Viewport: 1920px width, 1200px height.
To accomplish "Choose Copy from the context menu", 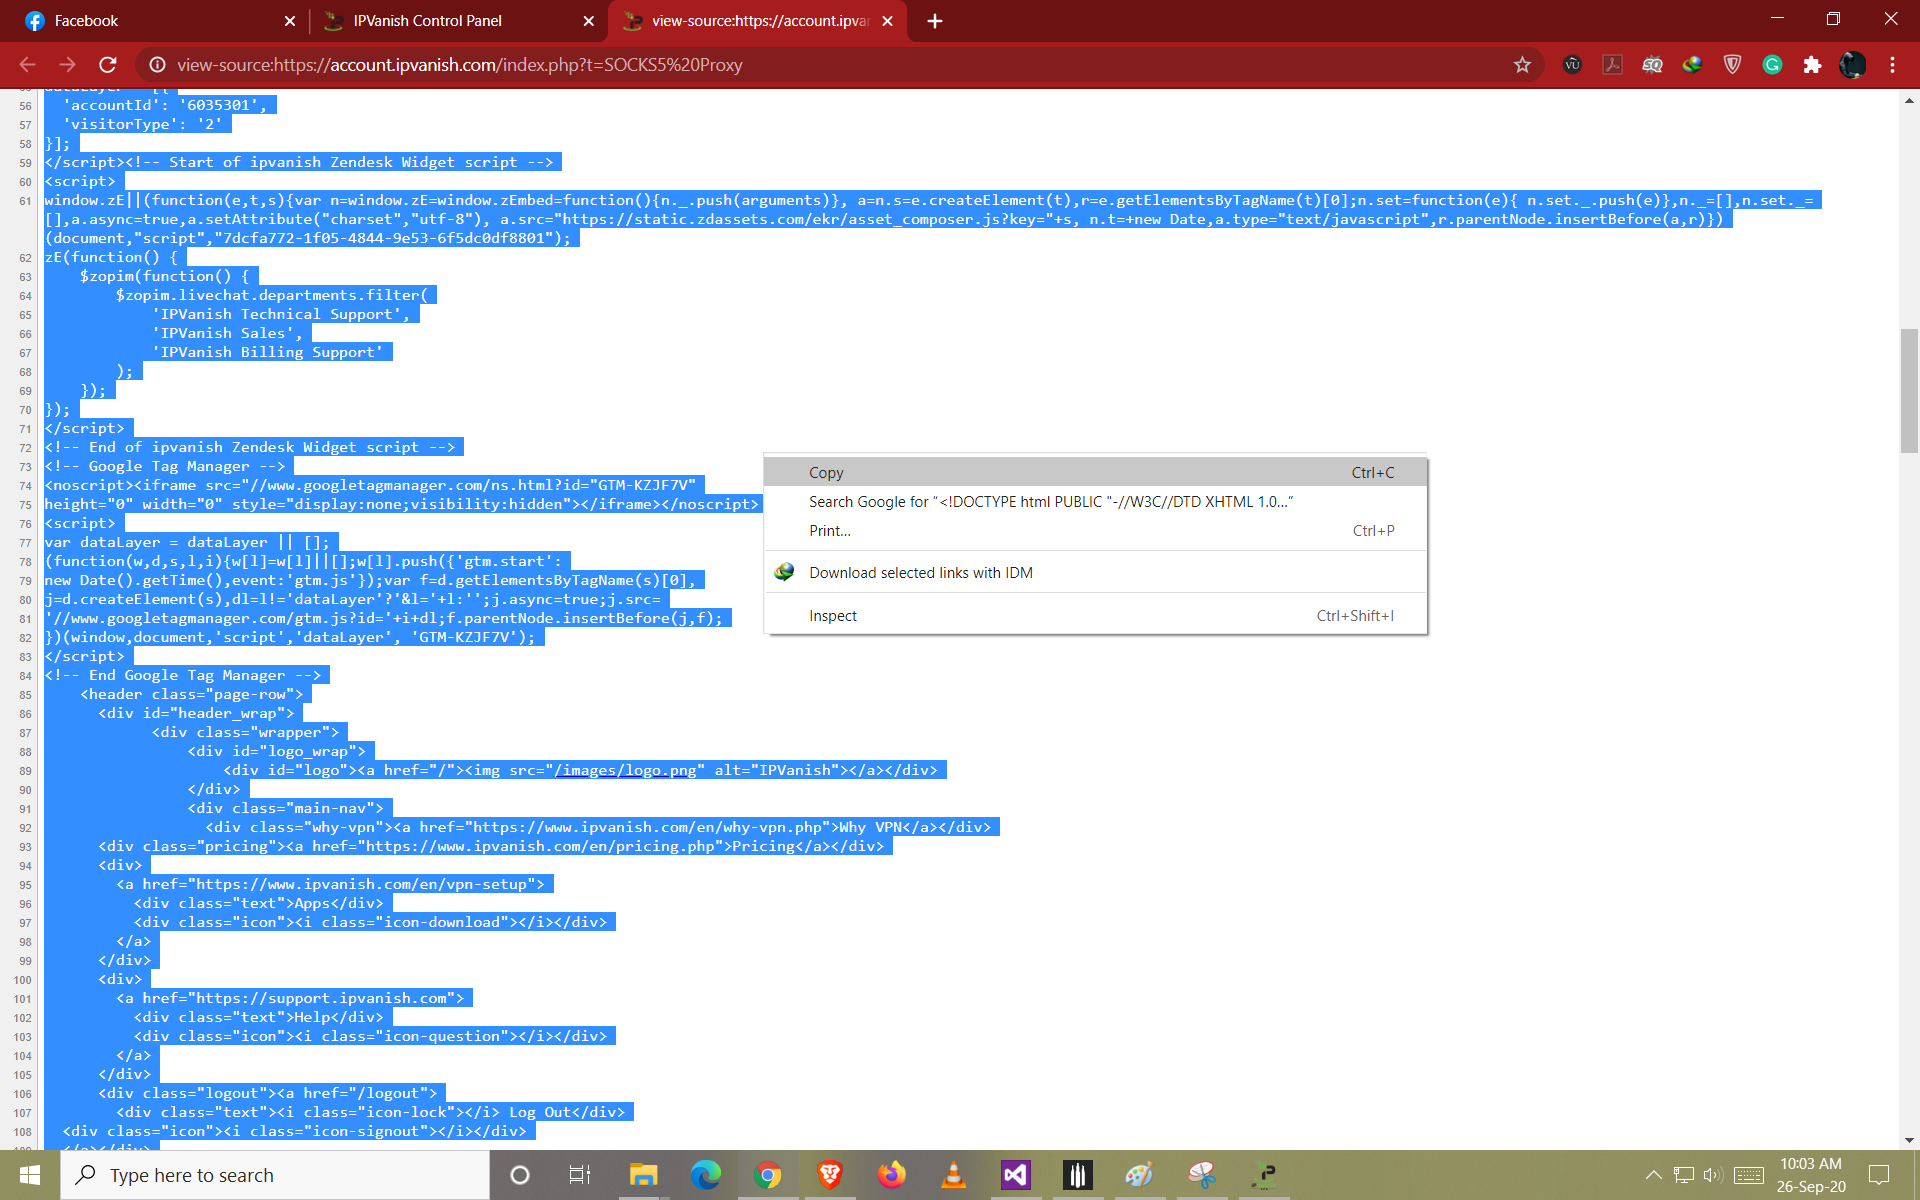I will click(x=1095, y=473).
